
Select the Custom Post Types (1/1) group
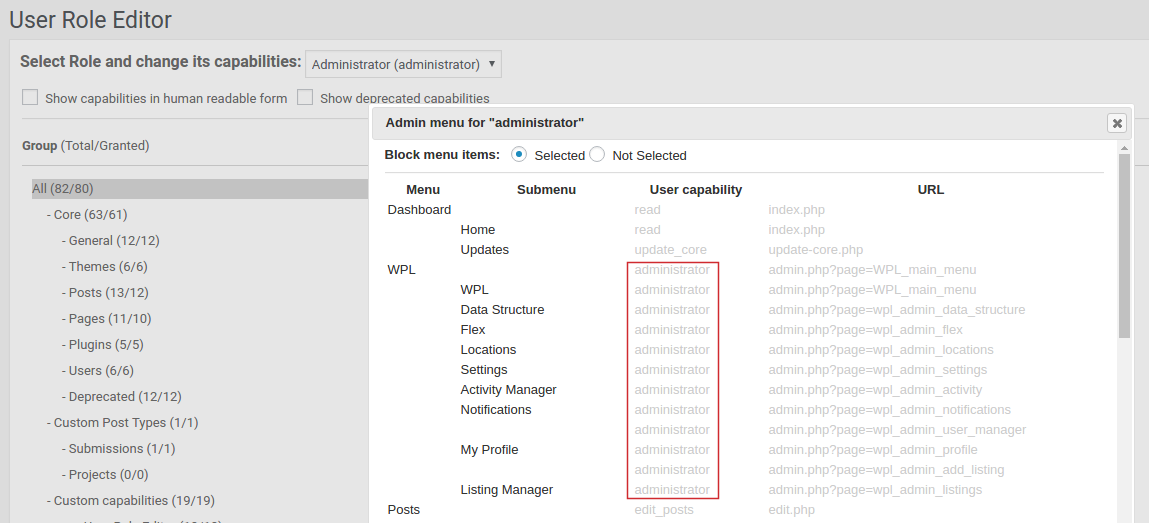[122, 423]
